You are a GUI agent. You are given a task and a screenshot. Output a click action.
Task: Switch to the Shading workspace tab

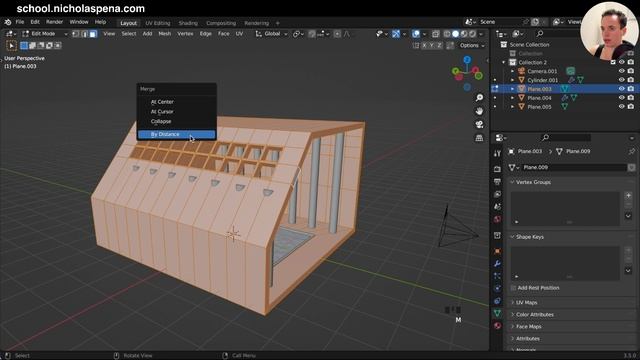(188, 23)
